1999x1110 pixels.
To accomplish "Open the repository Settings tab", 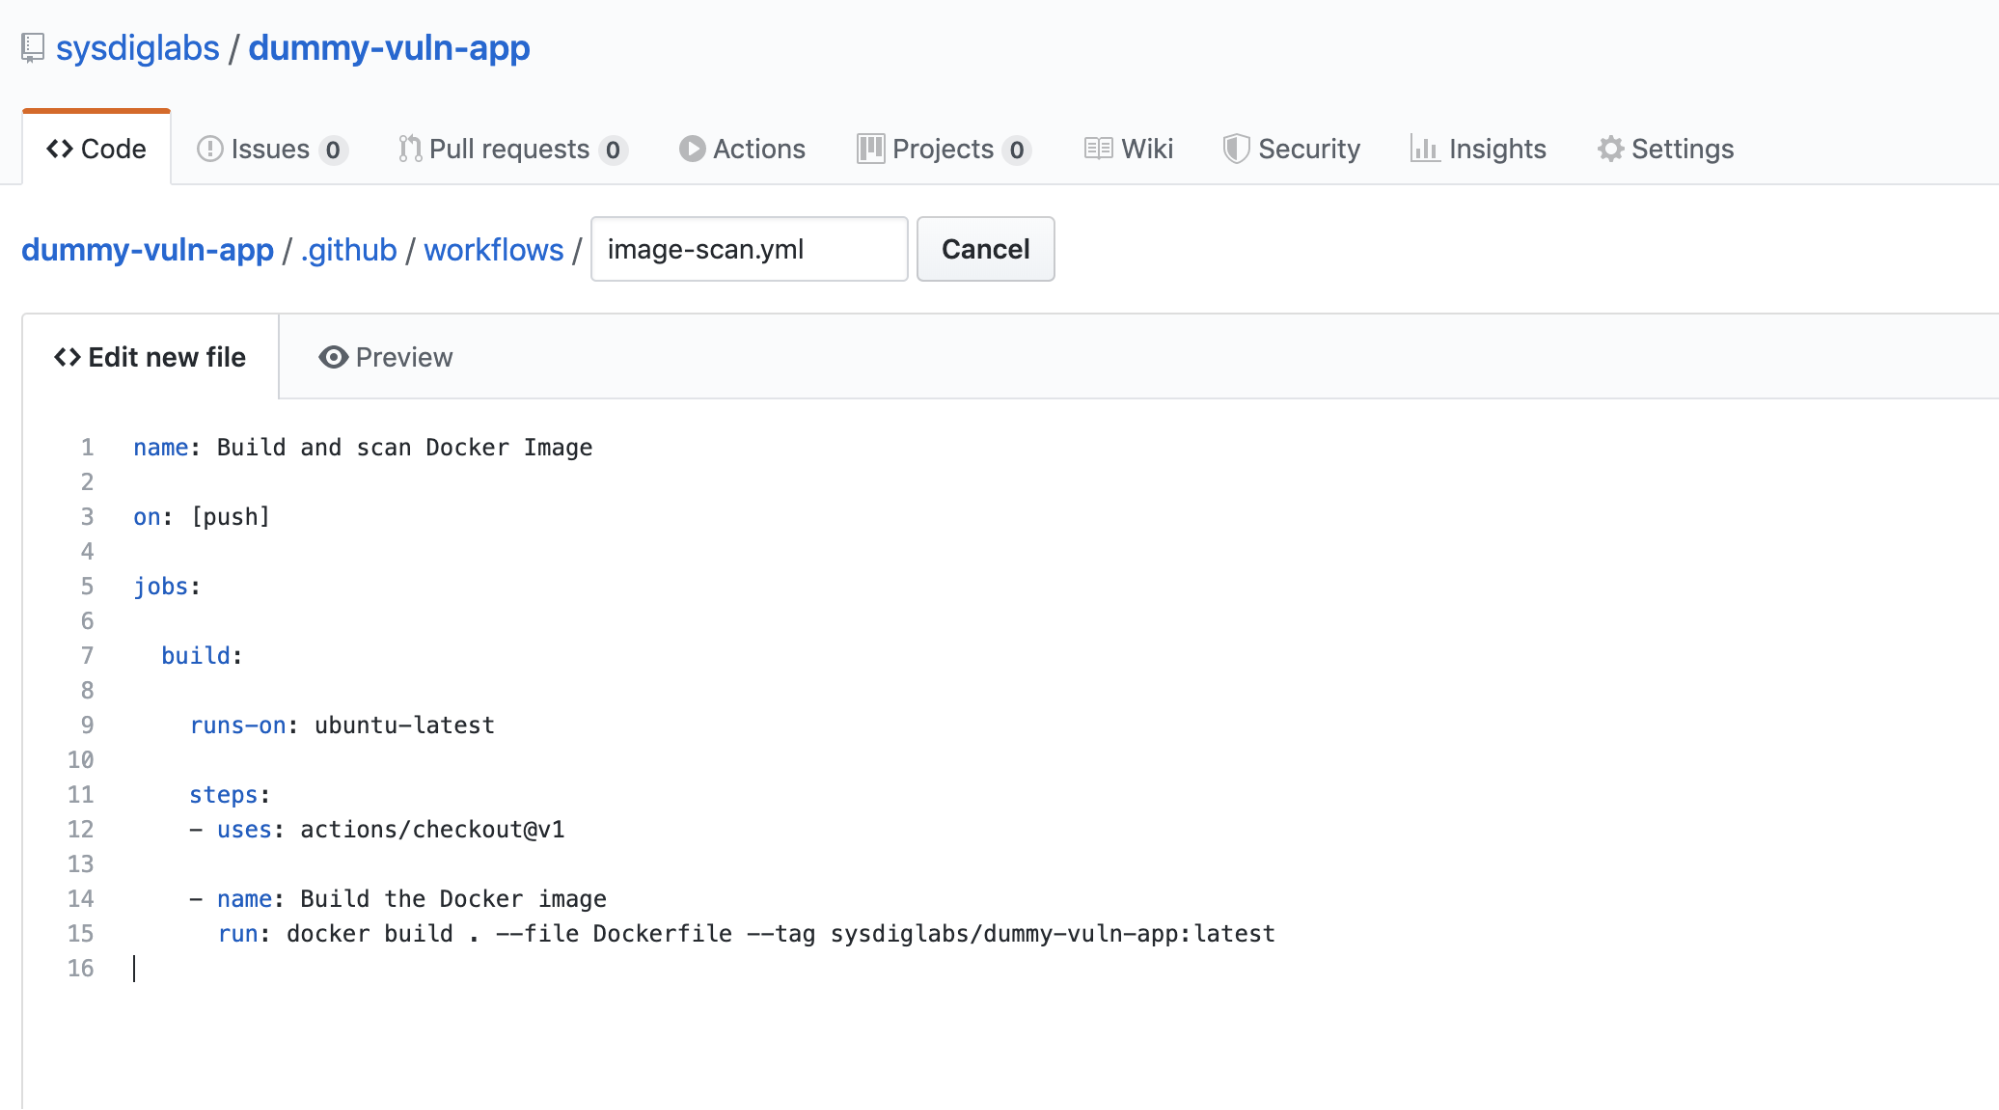I will 1665,149.
